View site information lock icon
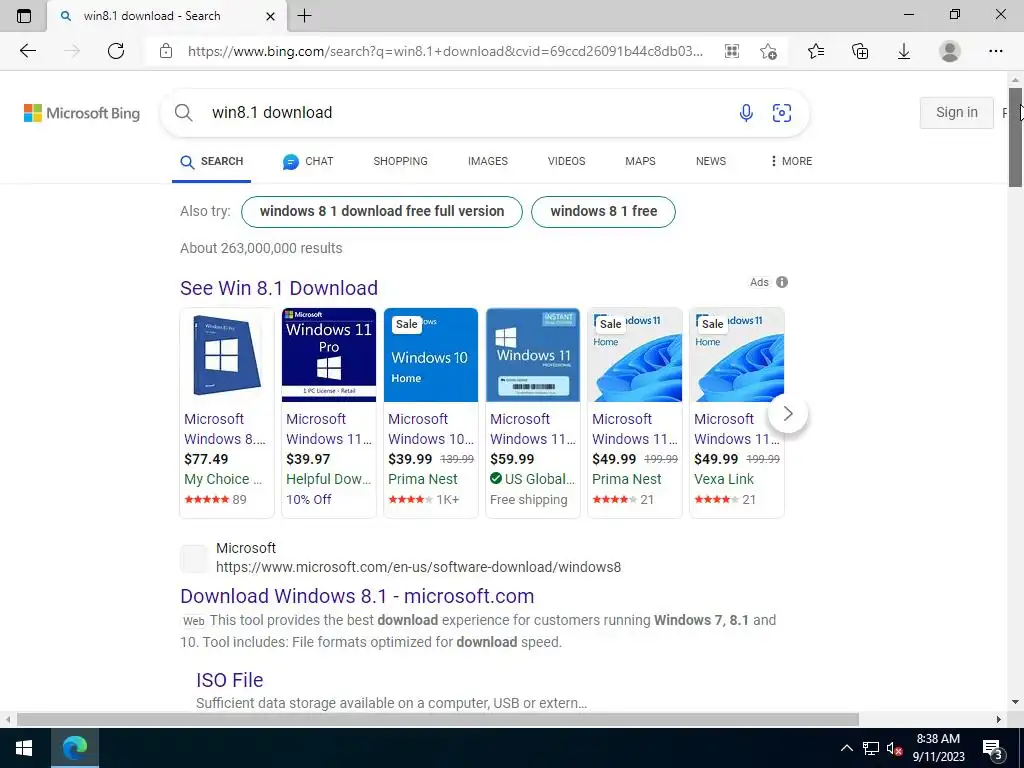 pos(166,51)
